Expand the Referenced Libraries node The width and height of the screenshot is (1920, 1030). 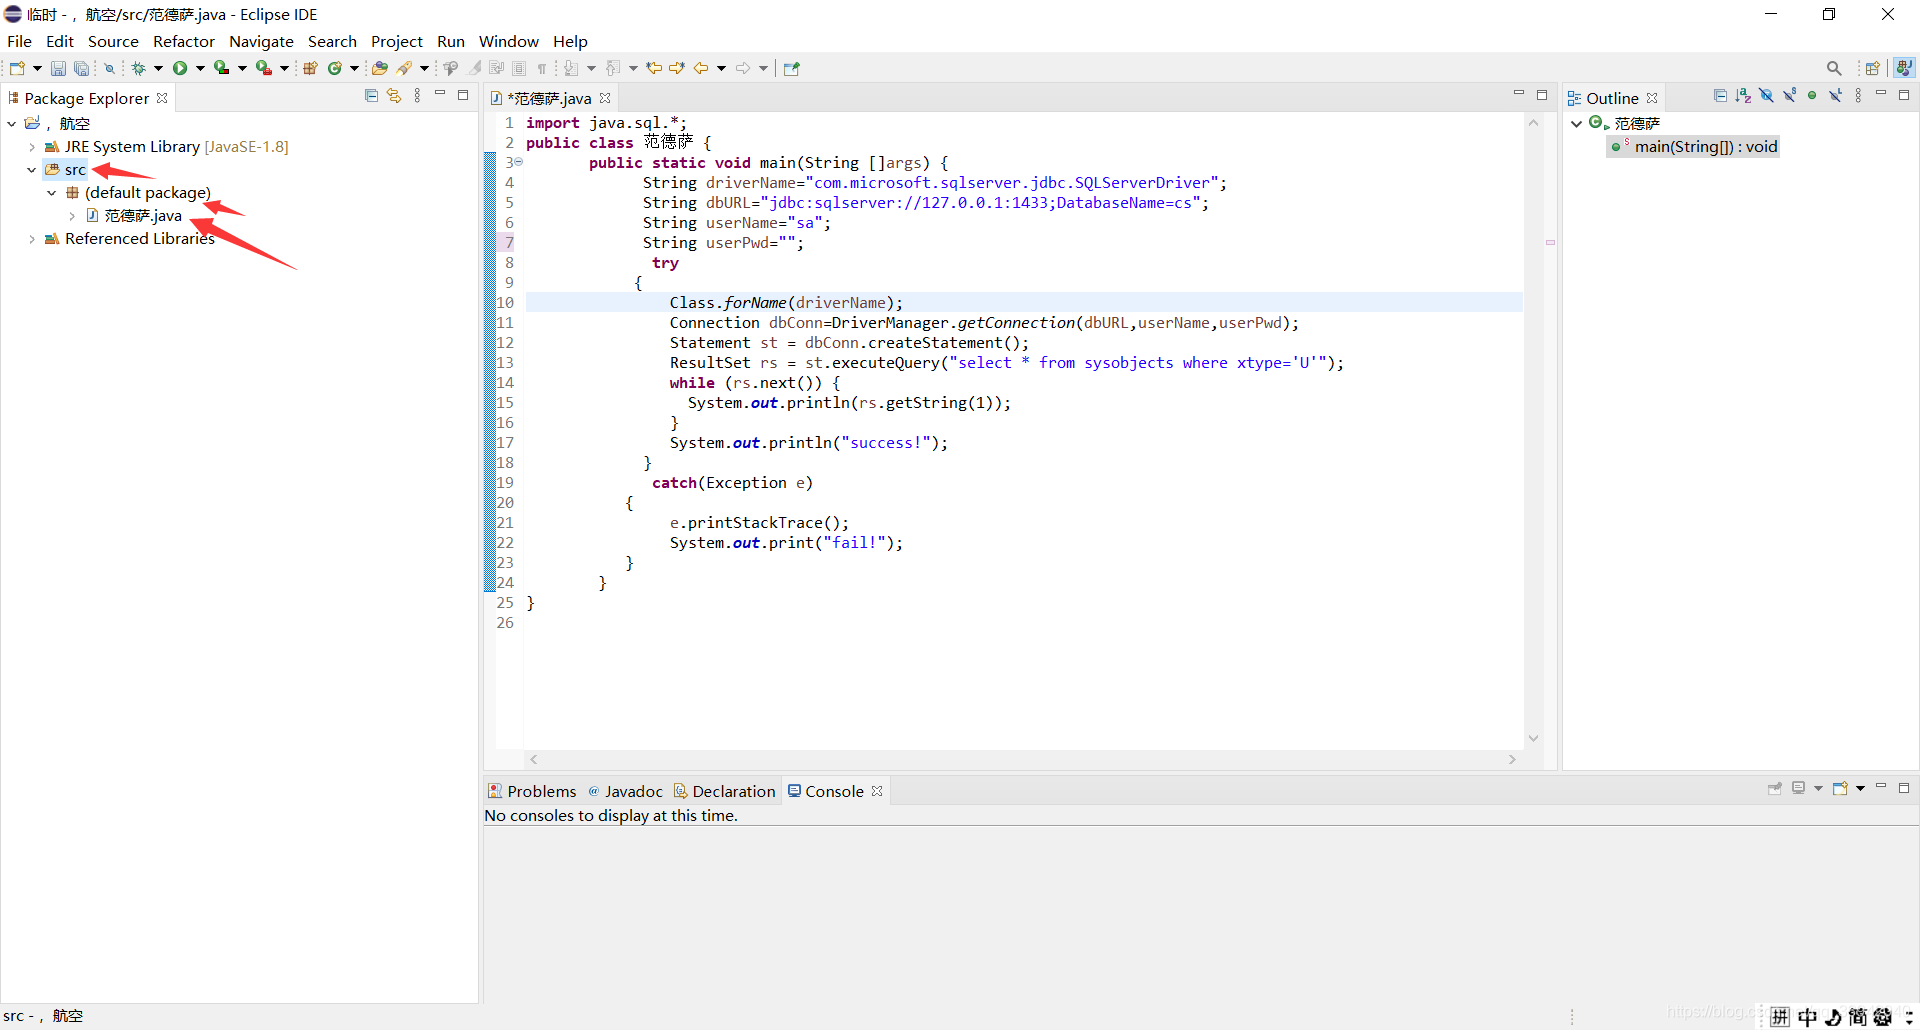32,239
